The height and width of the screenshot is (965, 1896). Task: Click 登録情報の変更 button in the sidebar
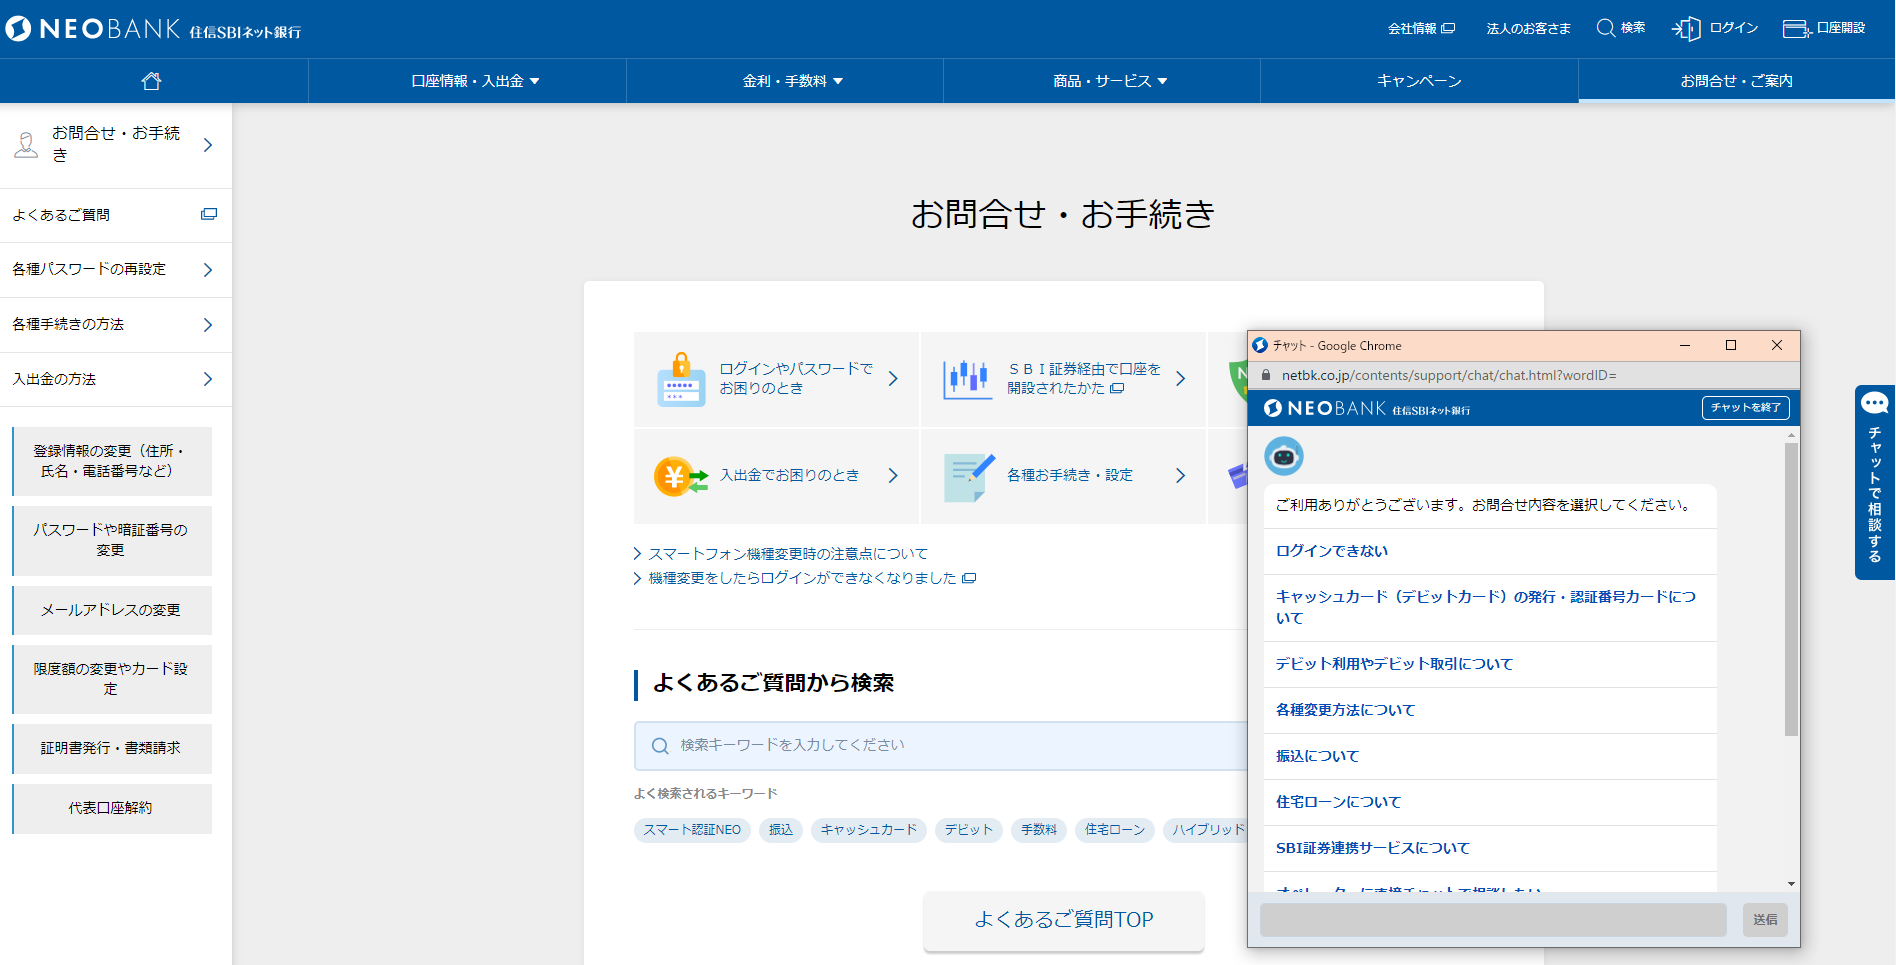[x=112, y=461]
